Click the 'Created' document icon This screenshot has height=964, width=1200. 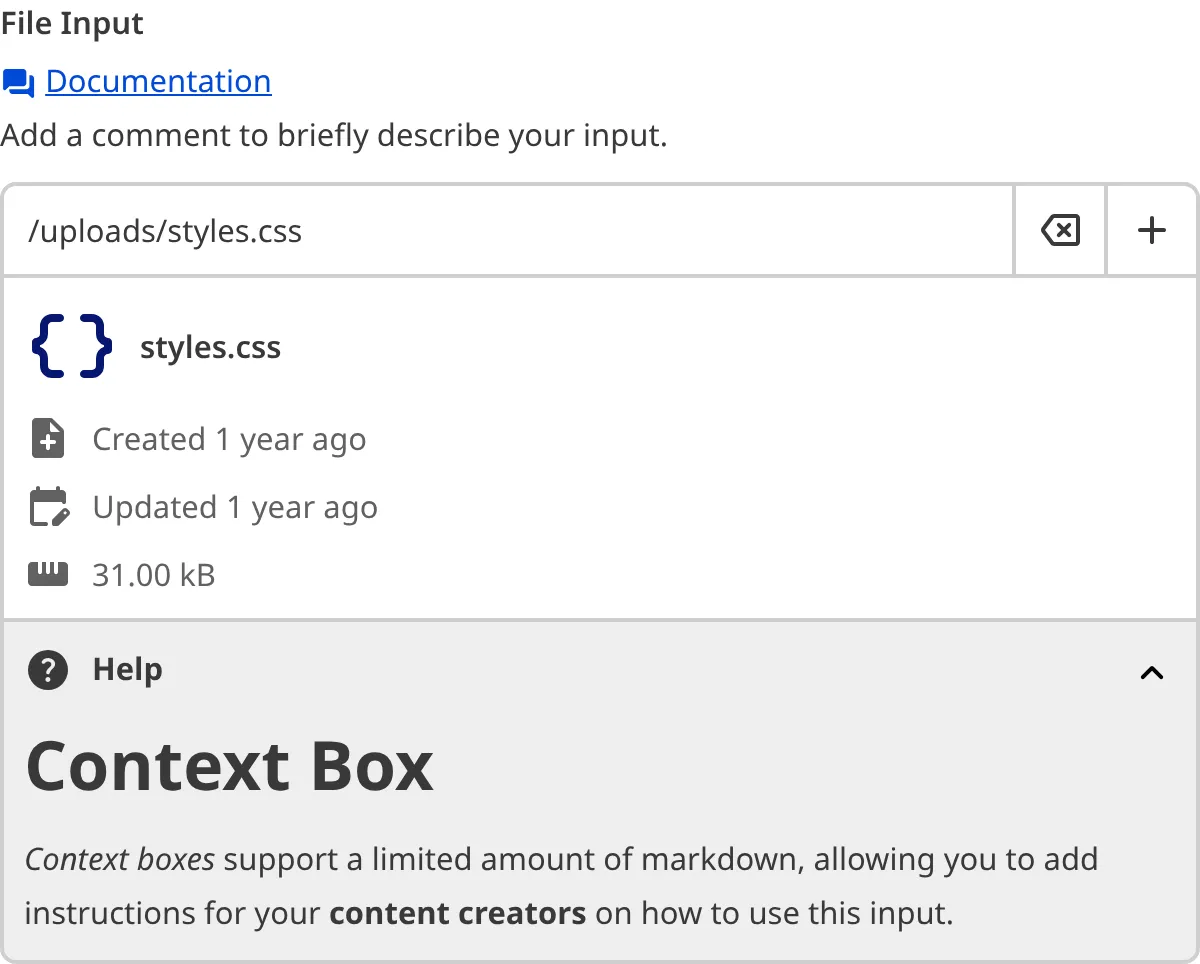46,438
